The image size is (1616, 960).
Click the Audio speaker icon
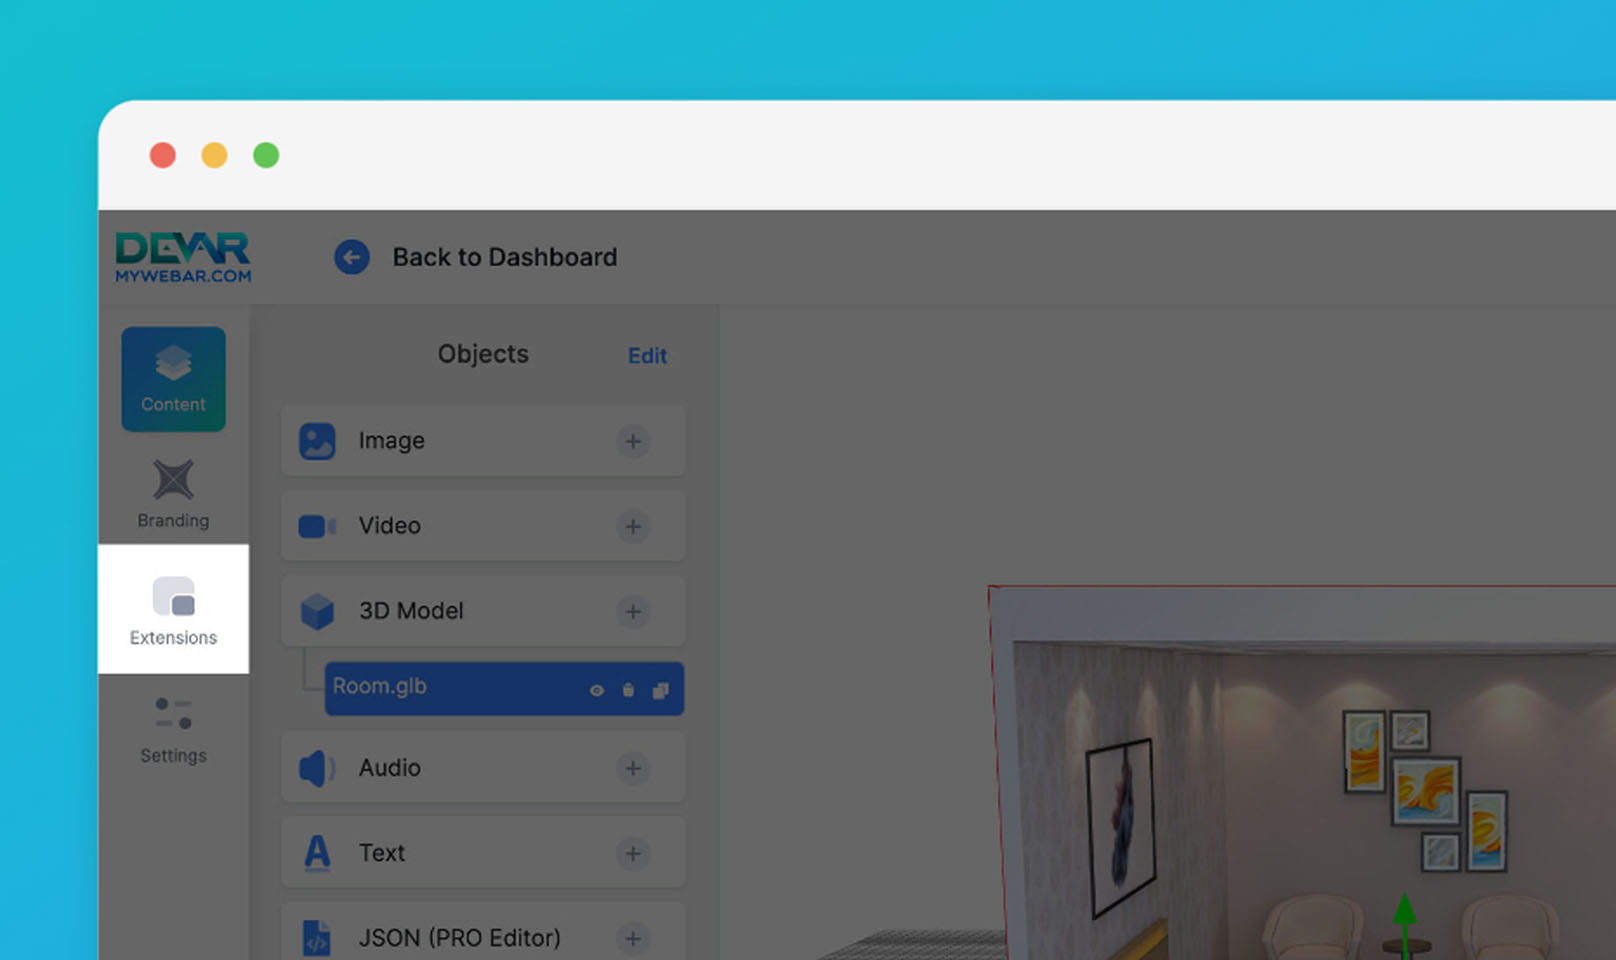click(316, 768)
